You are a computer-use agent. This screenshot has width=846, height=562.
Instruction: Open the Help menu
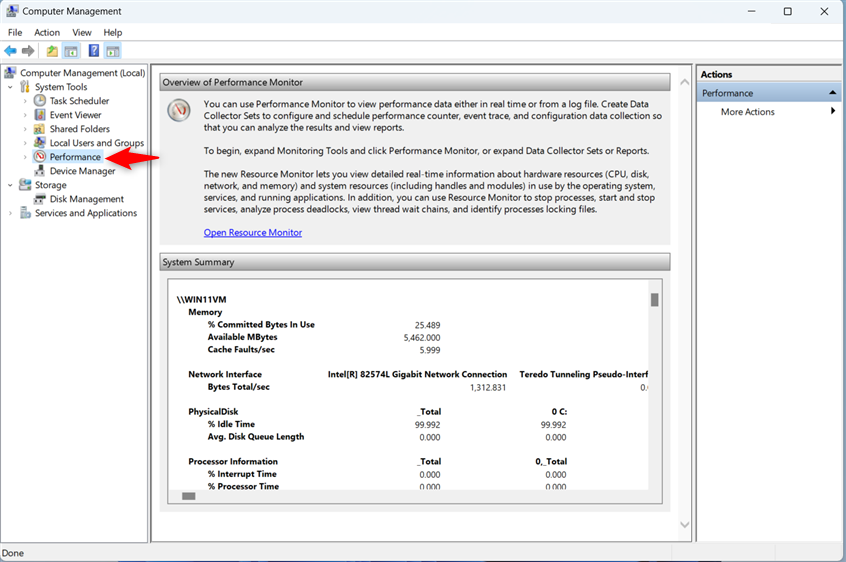[113, 32]
